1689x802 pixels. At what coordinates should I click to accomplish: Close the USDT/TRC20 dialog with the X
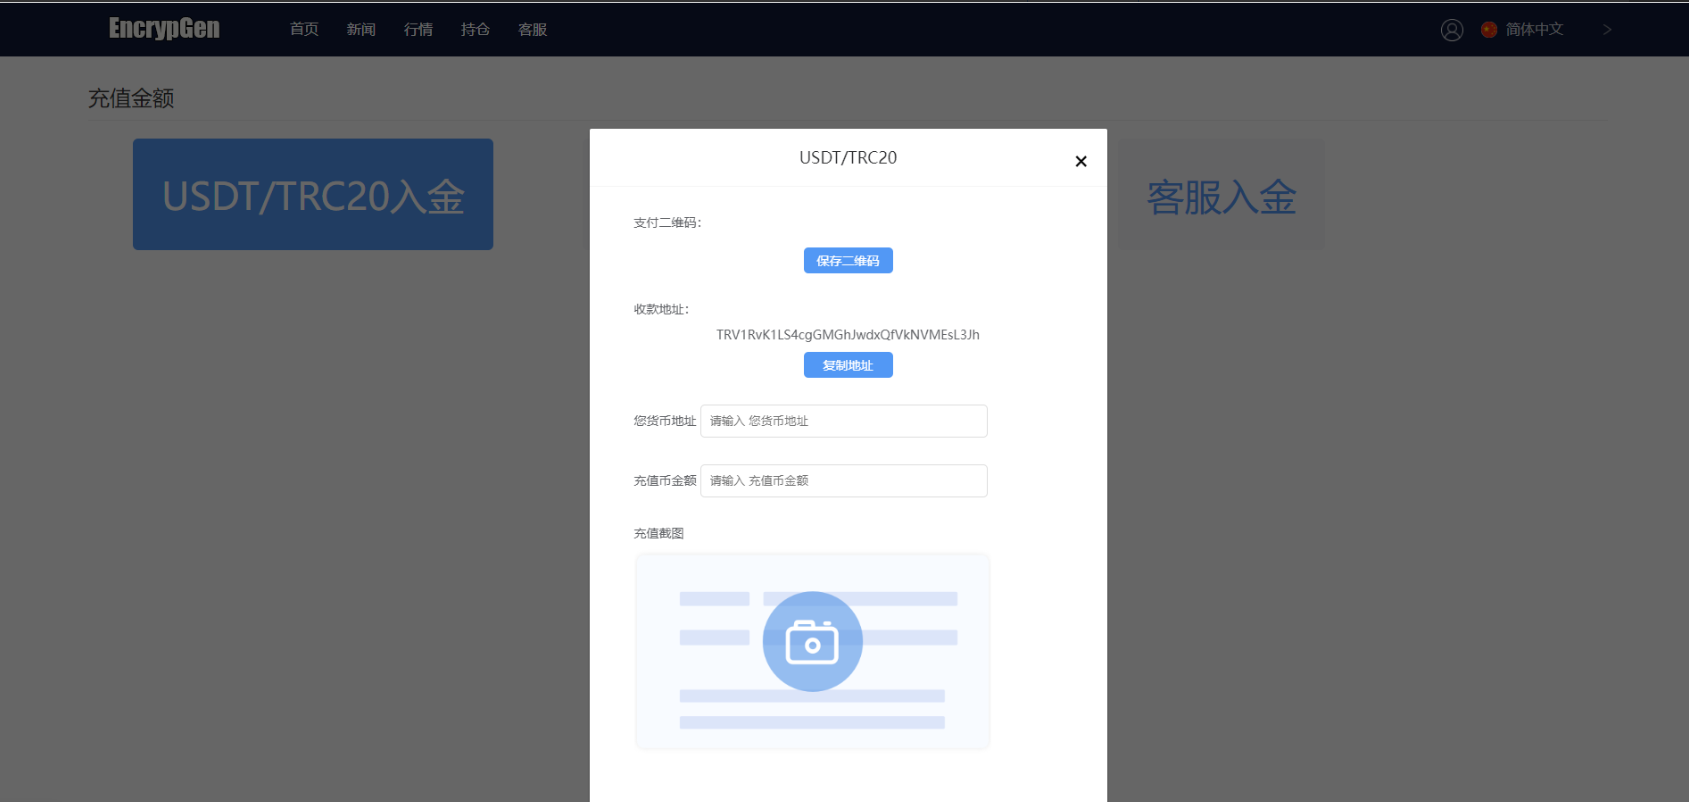click(x=1080, y=161)
